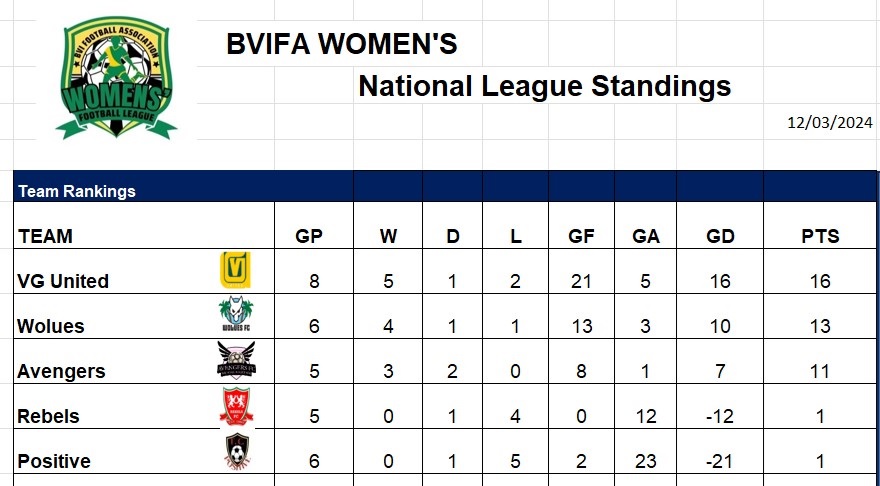880x486 pixels.
Task: Select the Wolues FC team crest
Action: [236, 314]
